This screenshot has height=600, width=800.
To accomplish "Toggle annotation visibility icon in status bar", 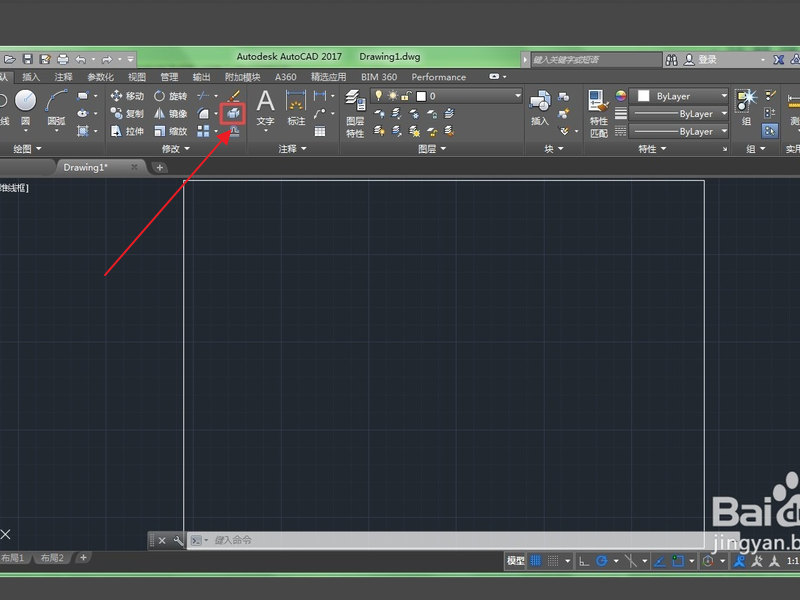I will [739, 561].
